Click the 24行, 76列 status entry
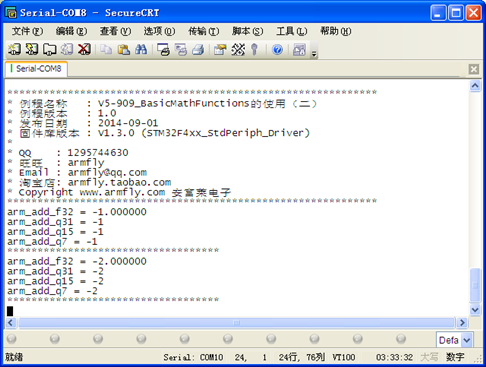This screenshot has width=486, height=367. [x=302, y=357]
